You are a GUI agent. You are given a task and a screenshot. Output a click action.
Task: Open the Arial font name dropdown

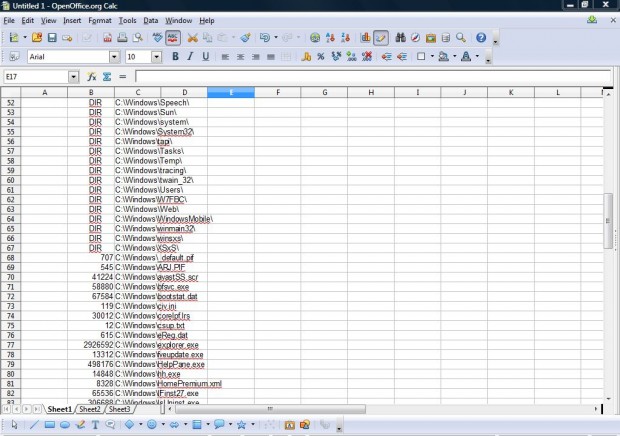114,57
